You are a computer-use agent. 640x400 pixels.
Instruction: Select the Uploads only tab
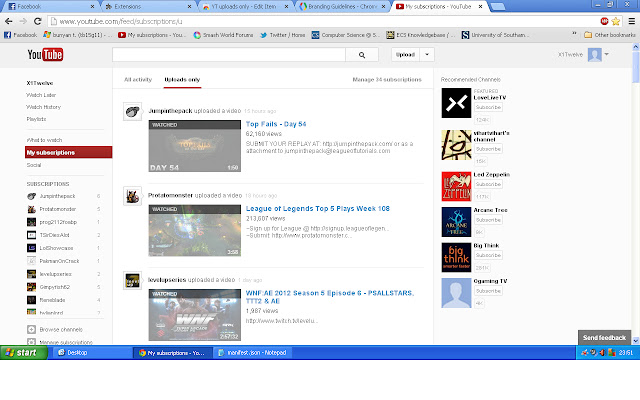(182, 78)
